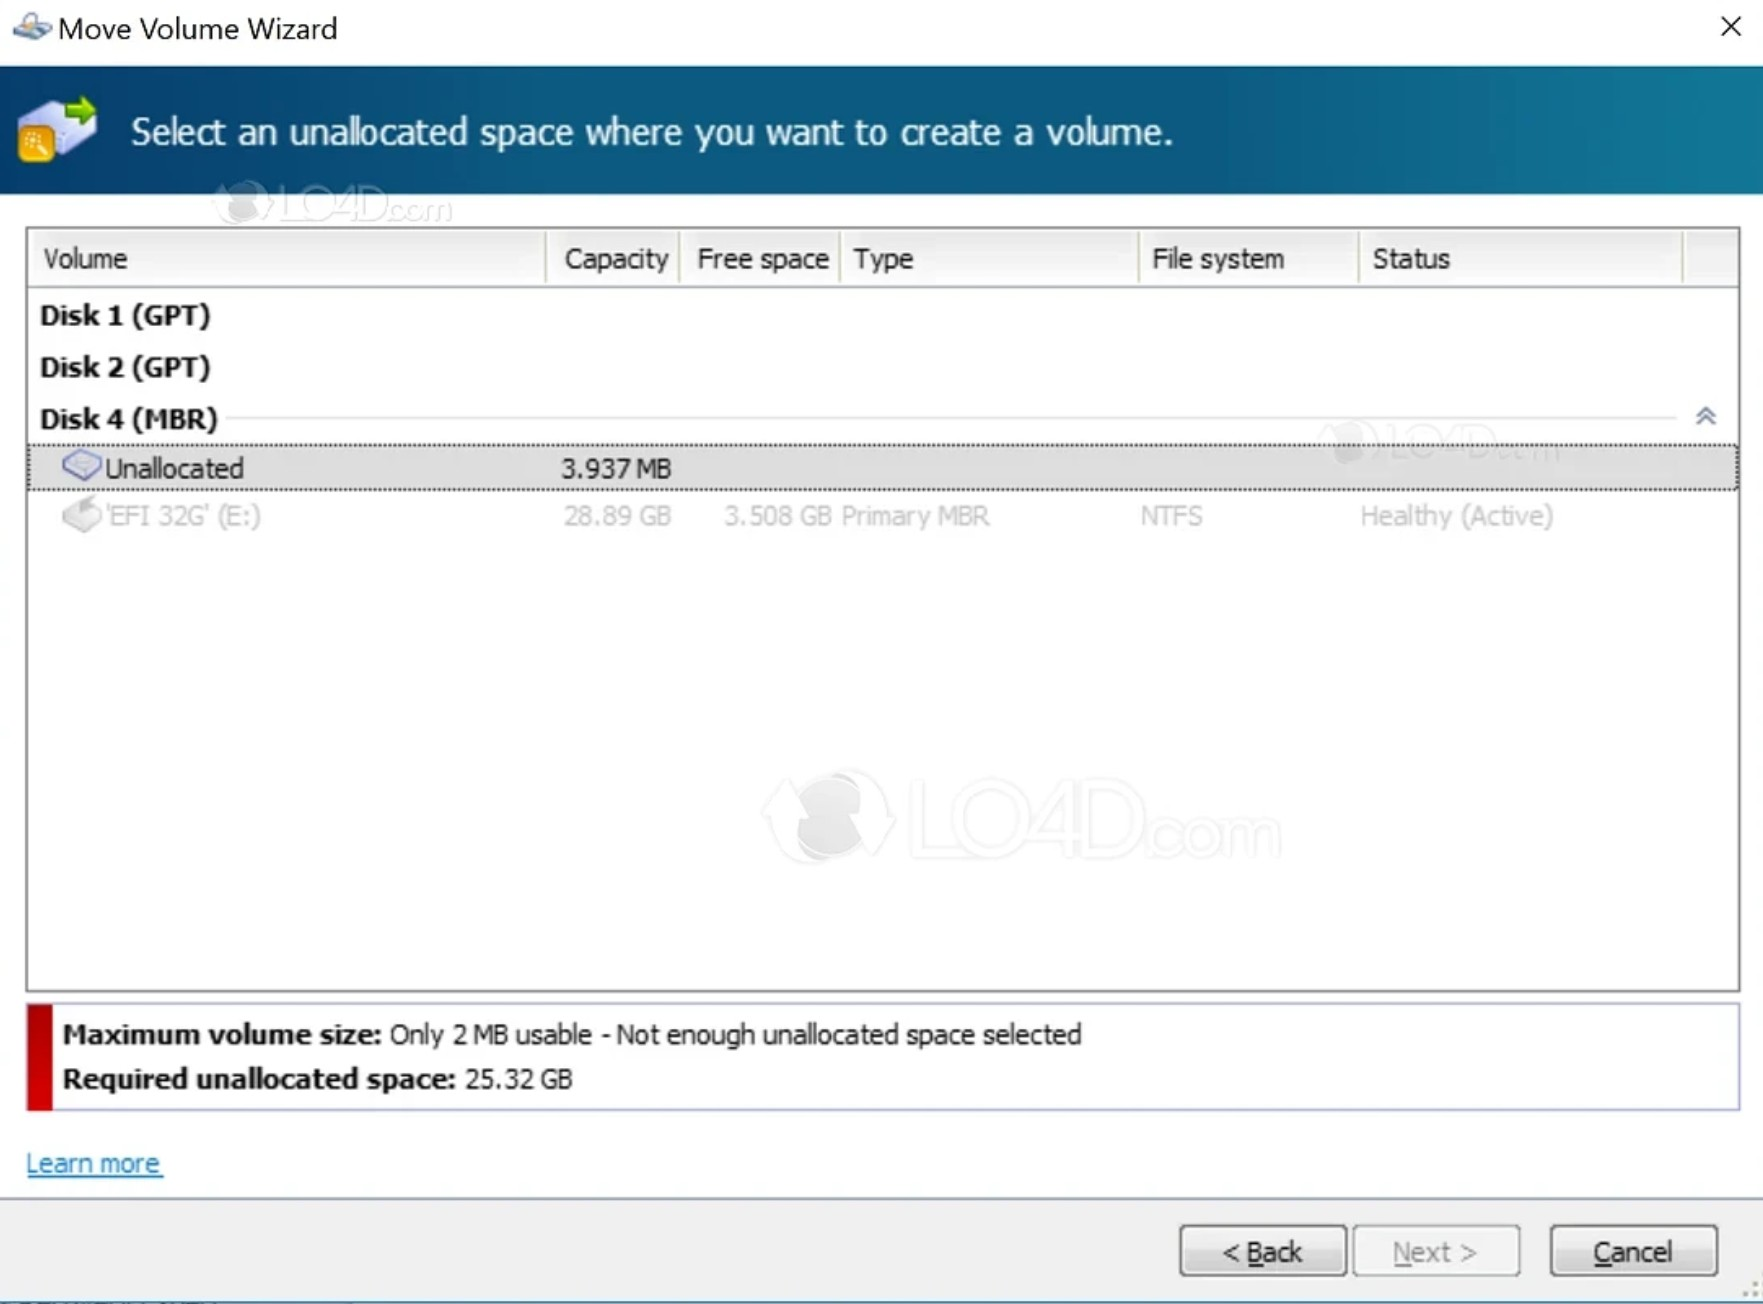Sort by the Capacity column header
This screenshot has width=1763, height=1304.
(x=613, y=259)
